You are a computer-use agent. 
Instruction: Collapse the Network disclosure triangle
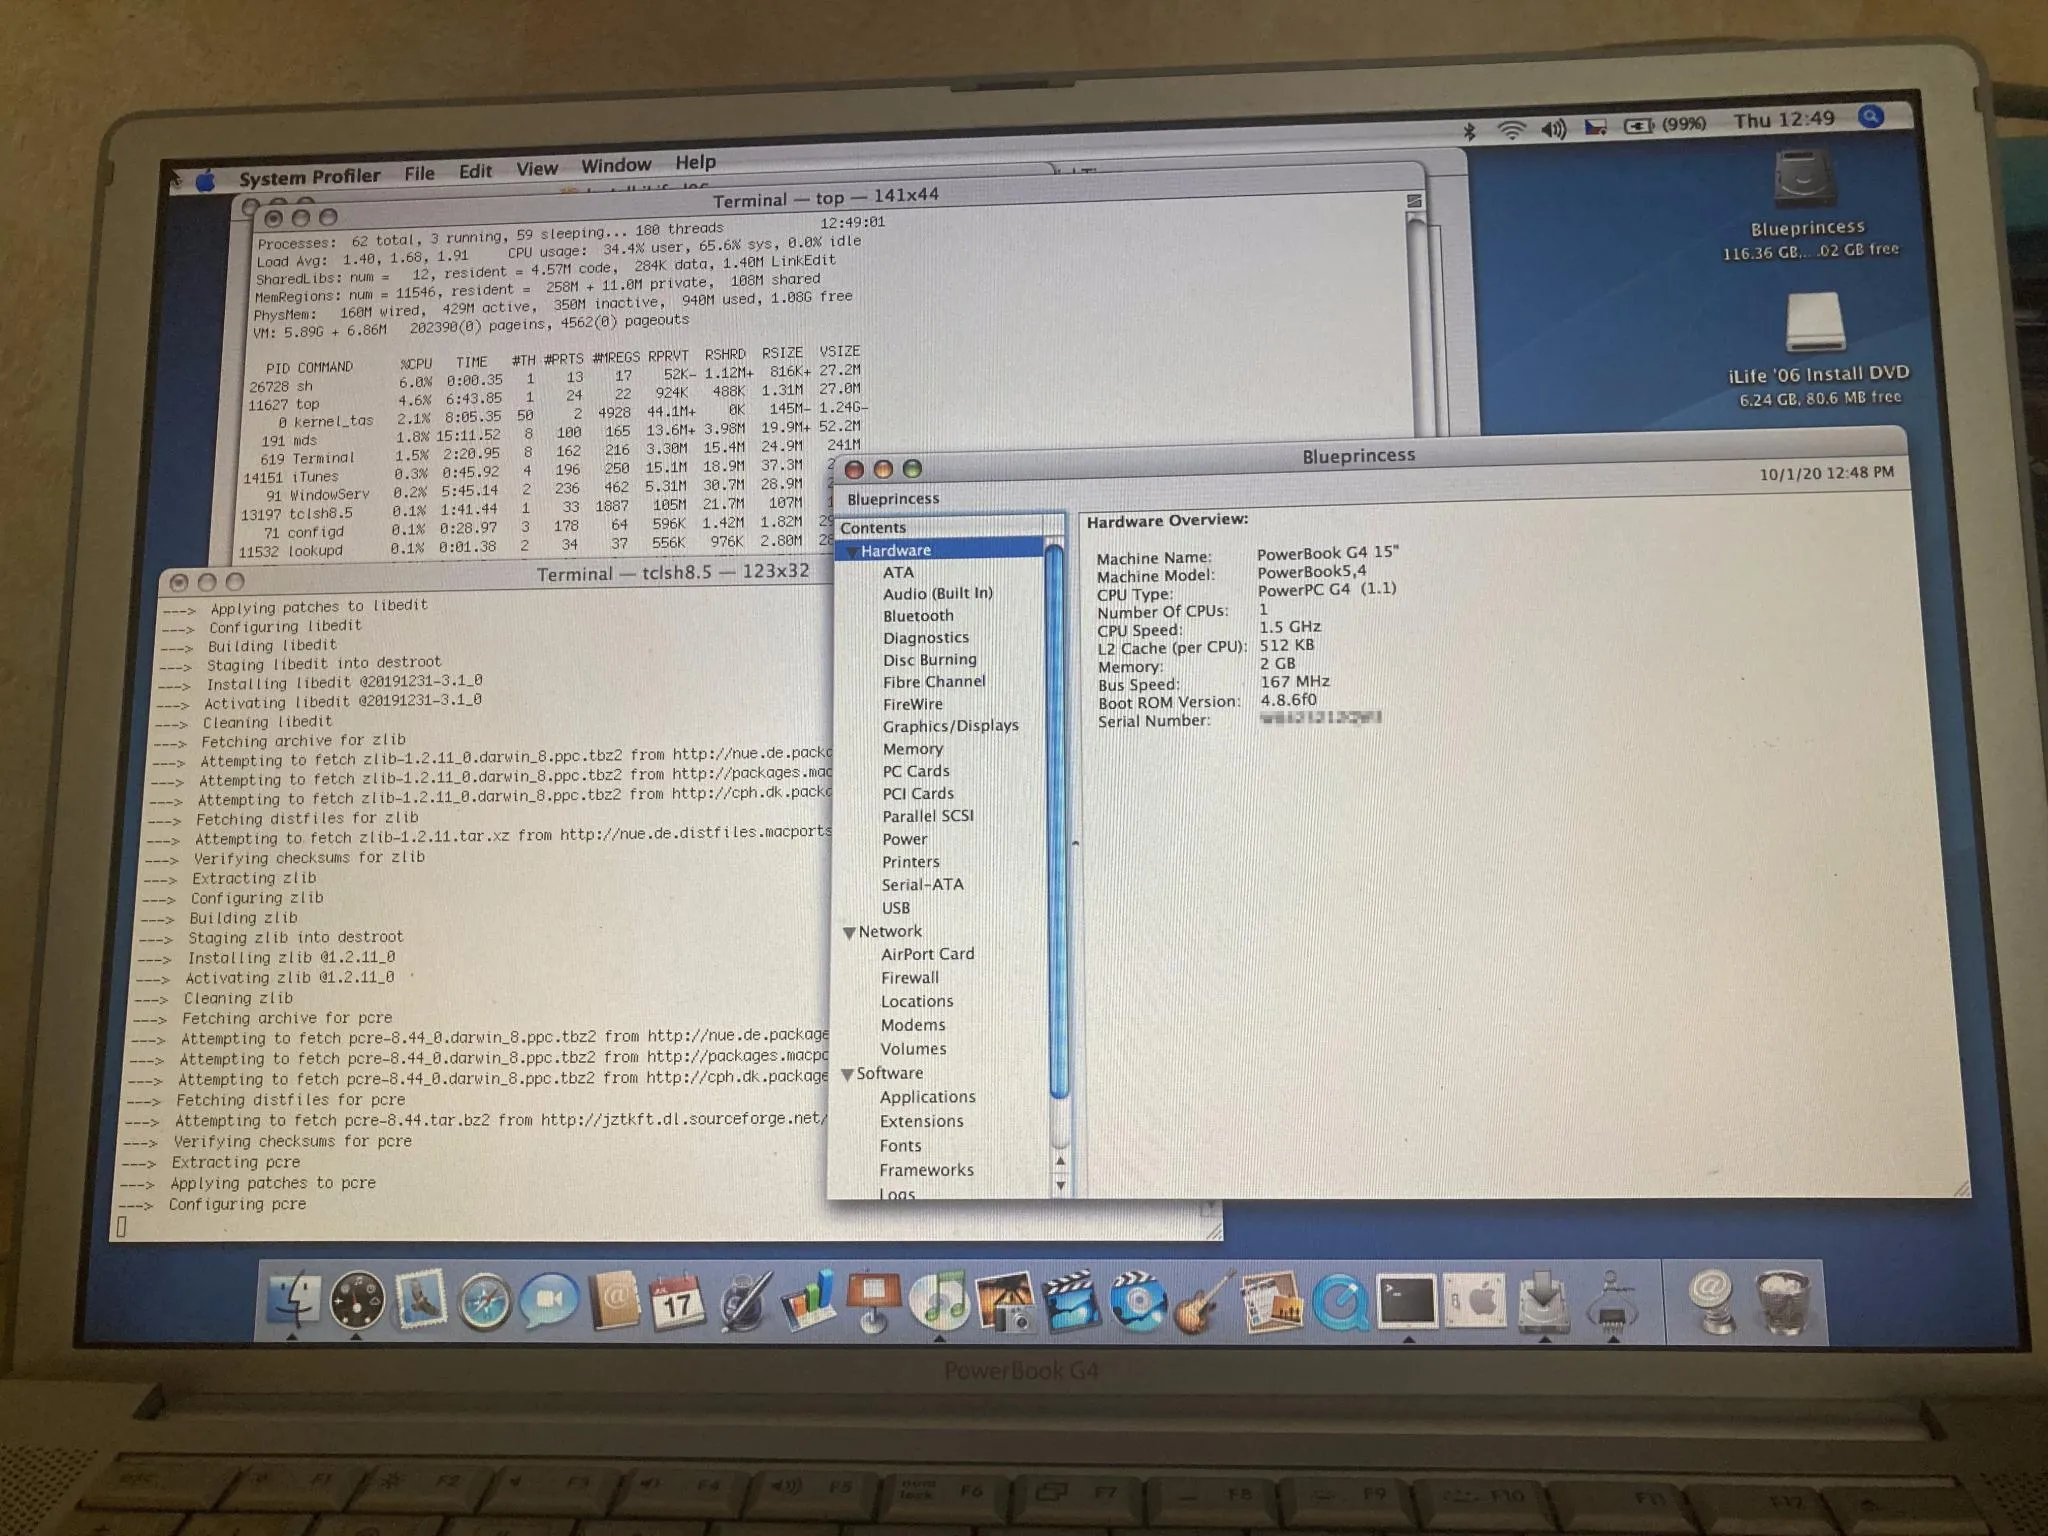point(849,932)
